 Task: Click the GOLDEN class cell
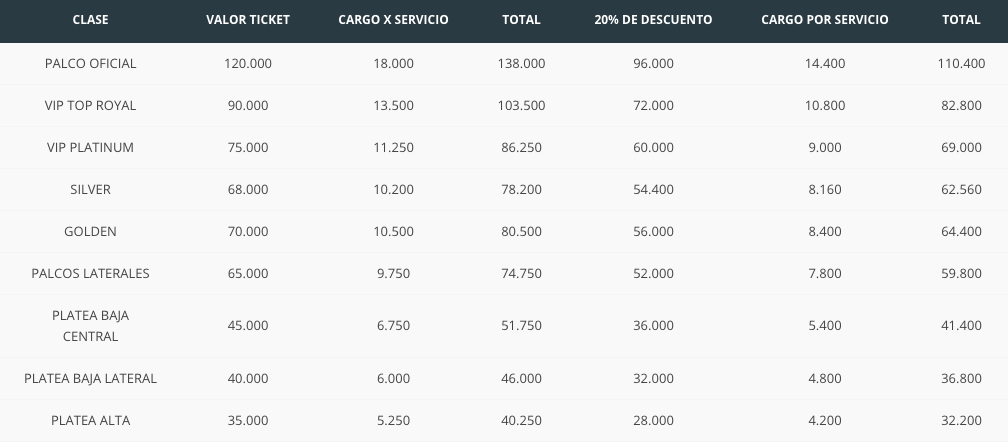tap(91, 231)
